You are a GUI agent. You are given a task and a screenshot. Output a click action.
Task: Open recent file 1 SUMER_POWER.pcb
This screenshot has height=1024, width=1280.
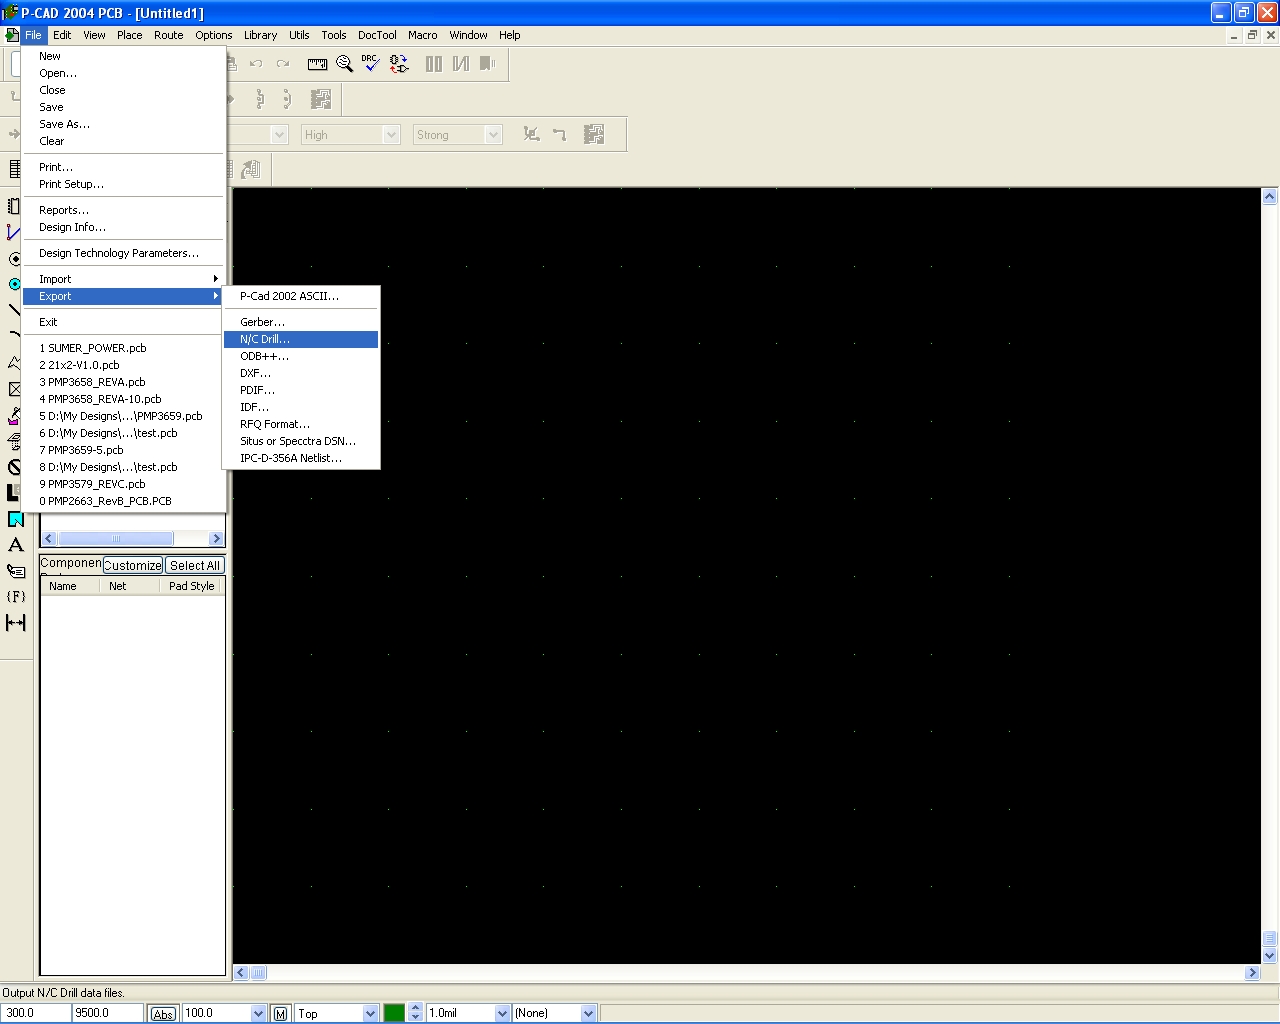pyautogui.click(x=124, y=348)
